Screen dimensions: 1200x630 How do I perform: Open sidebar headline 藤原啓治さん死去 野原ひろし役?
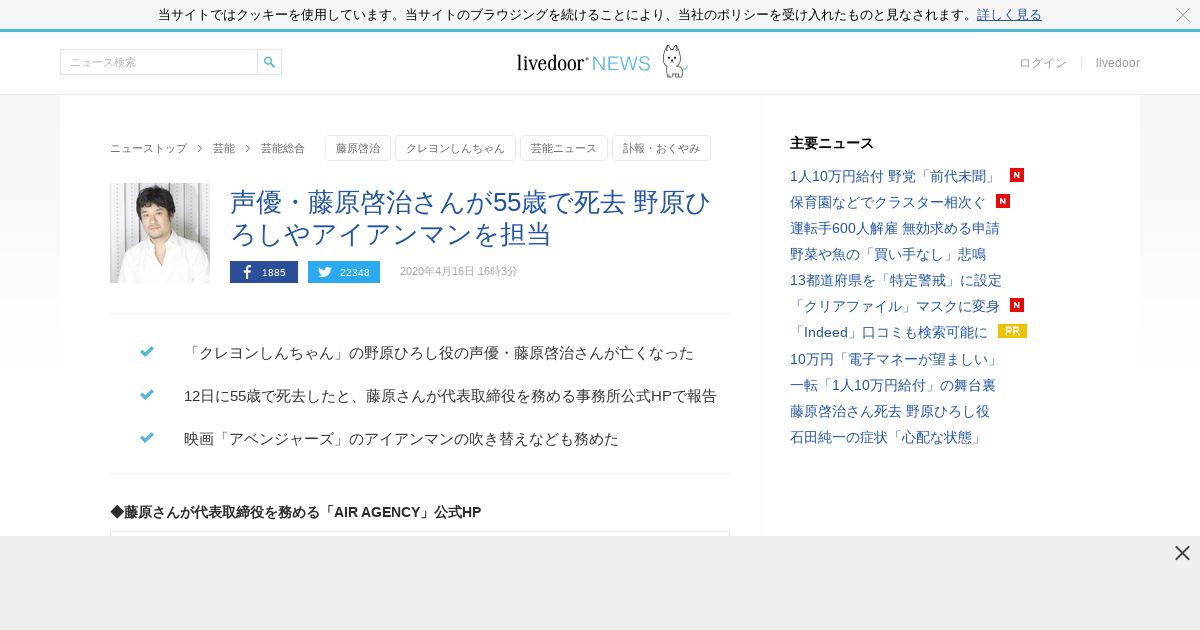890,411
